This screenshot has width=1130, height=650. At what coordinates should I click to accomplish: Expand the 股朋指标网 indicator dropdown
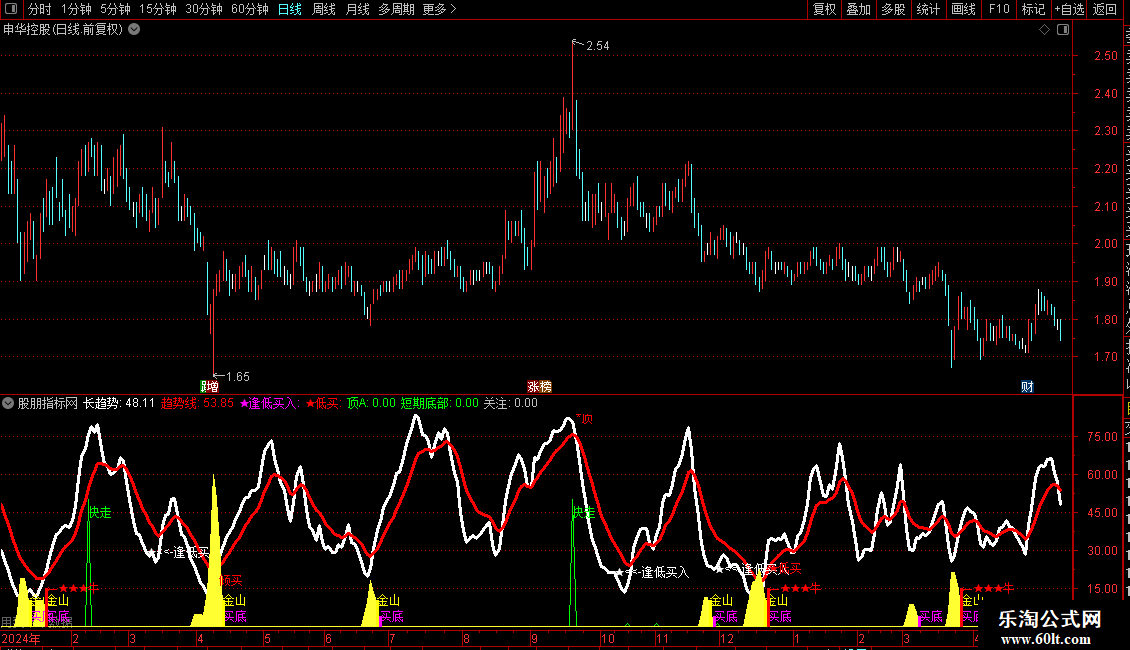(8, 403)
